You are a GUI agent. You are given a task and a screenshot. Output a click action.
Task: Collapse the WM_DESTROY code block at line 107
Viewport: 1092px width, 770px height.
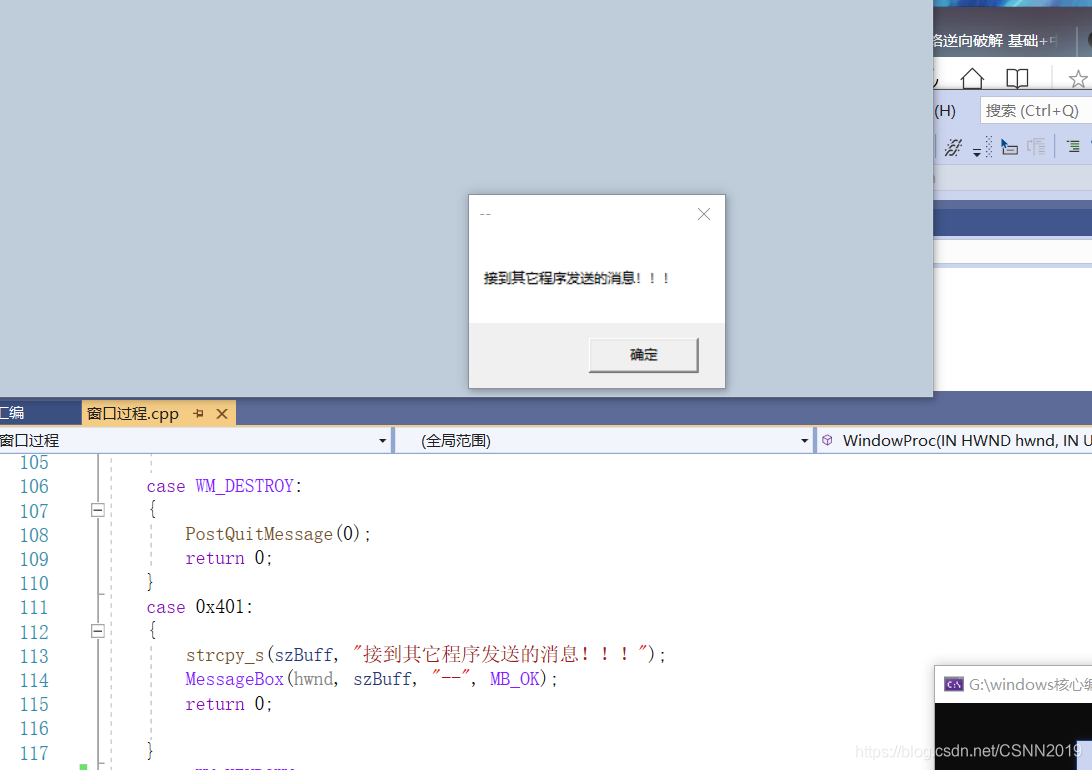pyautogui.click(x=97, y=510)
